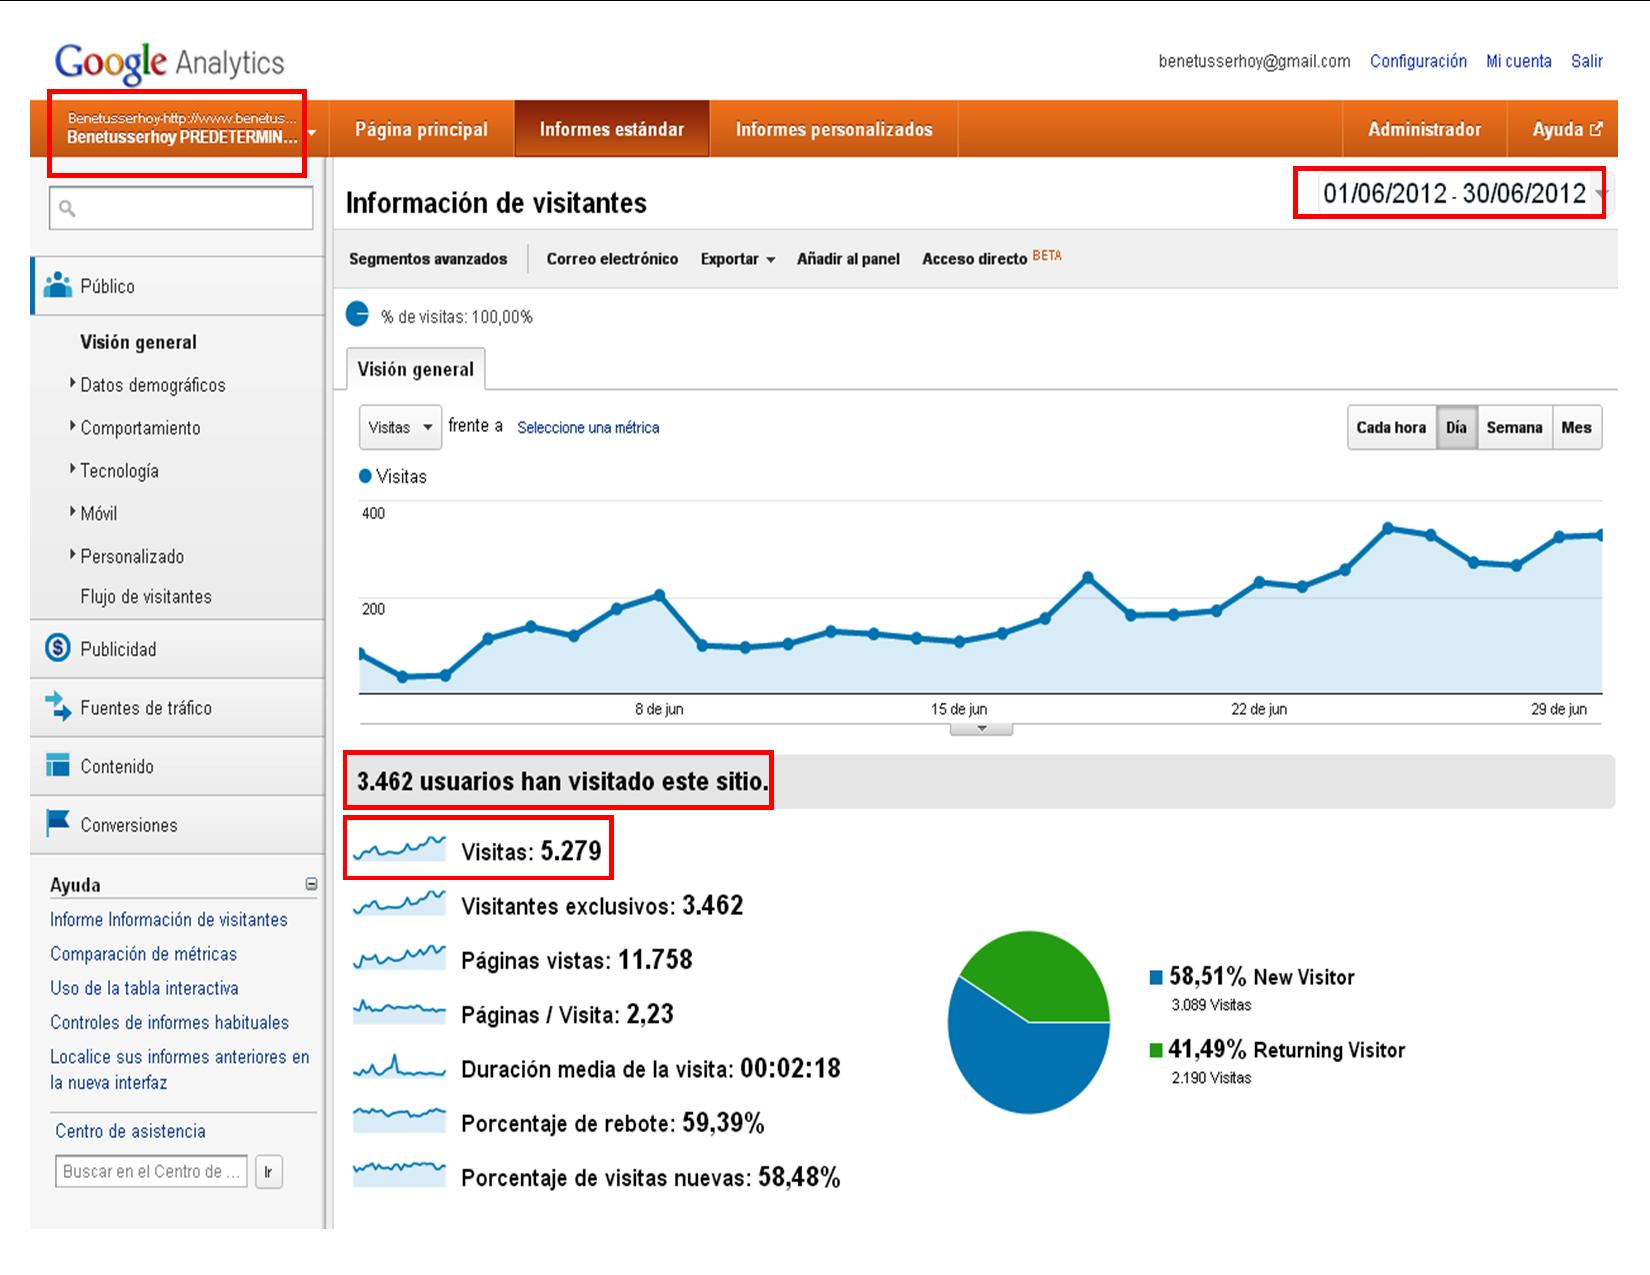Switch graph to Mes view
Screen dimensions: 1650x1275
(x=1576, y=427)
